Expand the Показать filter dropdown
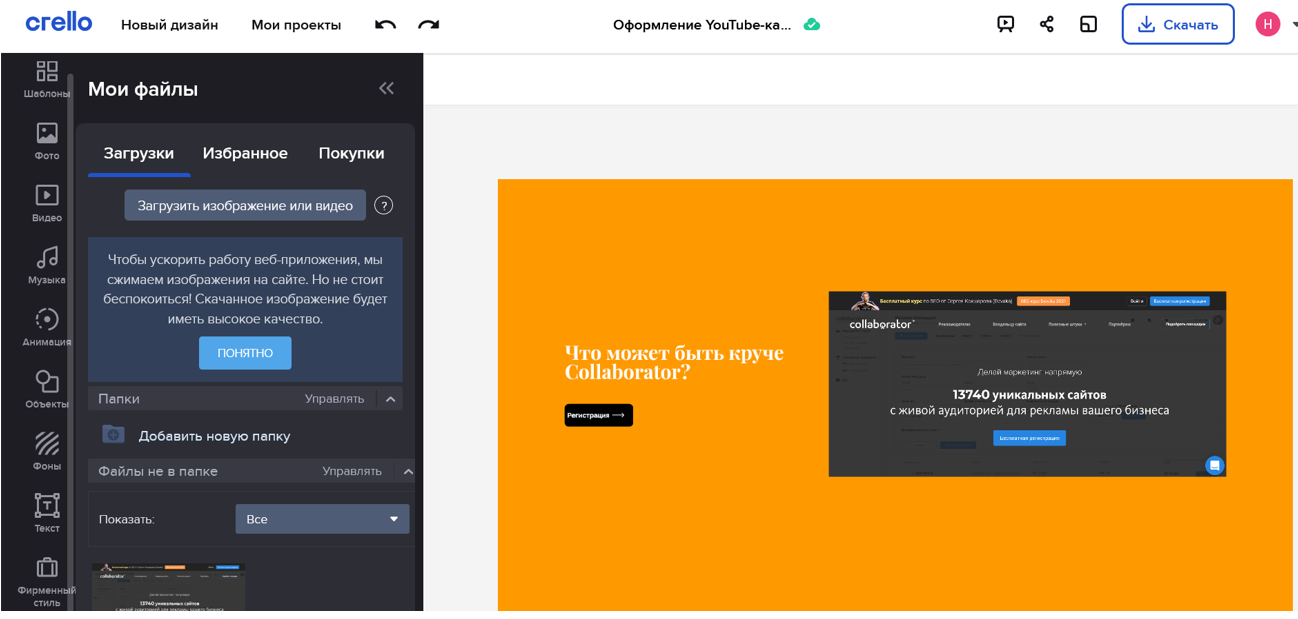Viewport: 1298px width, 619px height. pos(322,518)
